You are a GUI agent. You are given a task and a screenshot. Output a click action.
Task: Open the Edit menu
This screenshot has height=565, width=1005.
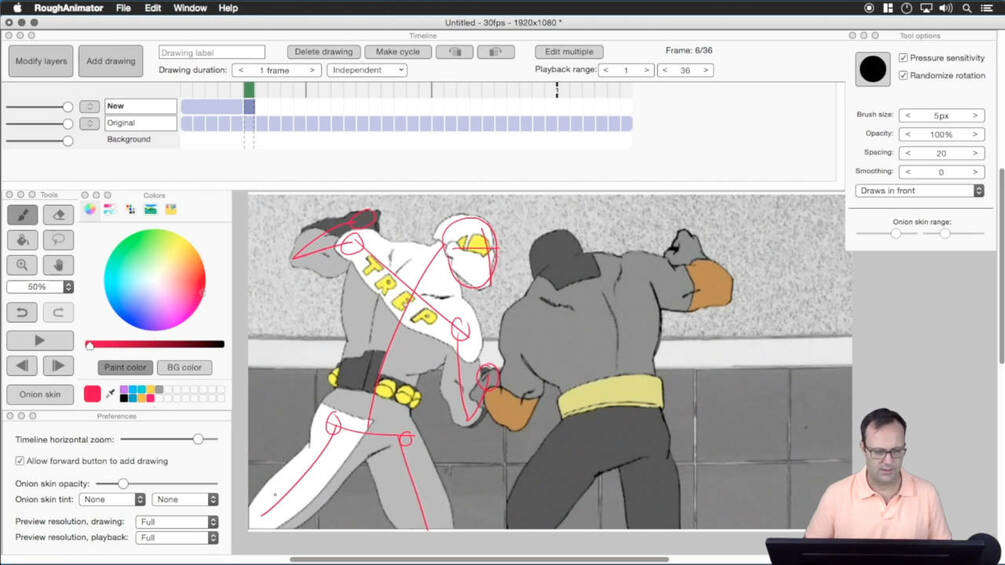pos(153,8)
